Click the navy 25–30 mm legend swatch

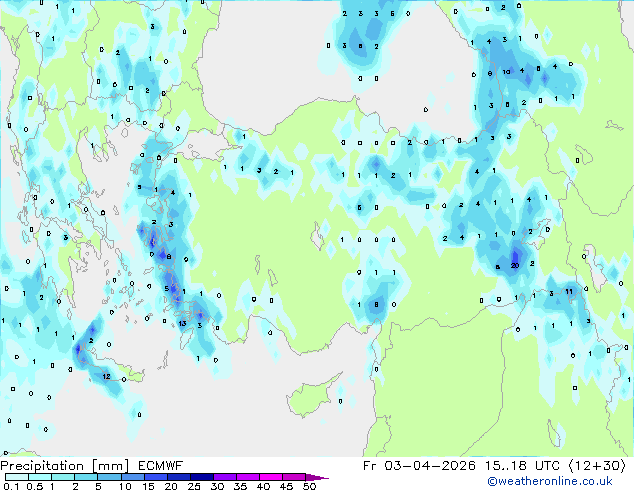[x=201, y=477]
